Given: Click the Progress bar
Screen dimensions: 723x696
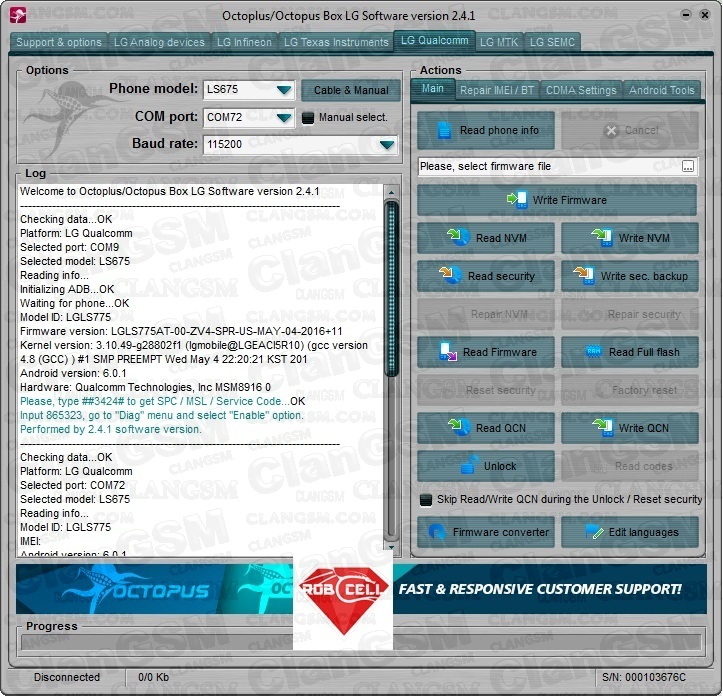Looking at the screenshot, I should 361,642.
